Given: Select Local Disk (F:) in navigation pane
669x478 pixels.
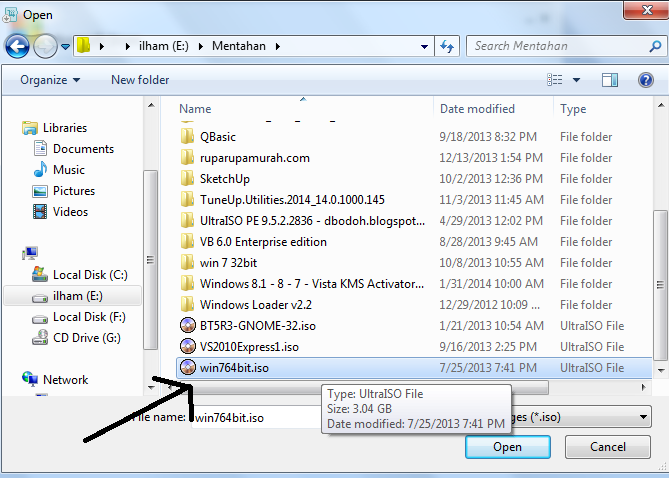Looking at the screenshot, I should 79,317.
